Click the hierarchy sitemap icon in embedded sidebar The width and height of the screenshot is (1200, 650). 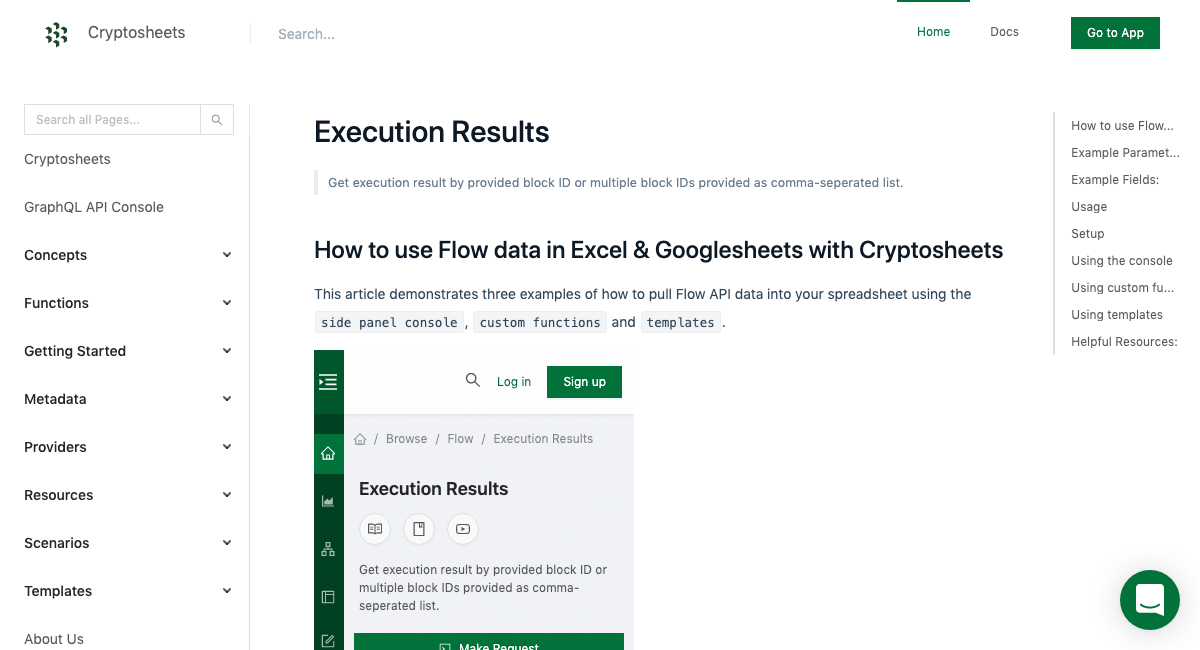pyautogui.click(x=329, y=548)
